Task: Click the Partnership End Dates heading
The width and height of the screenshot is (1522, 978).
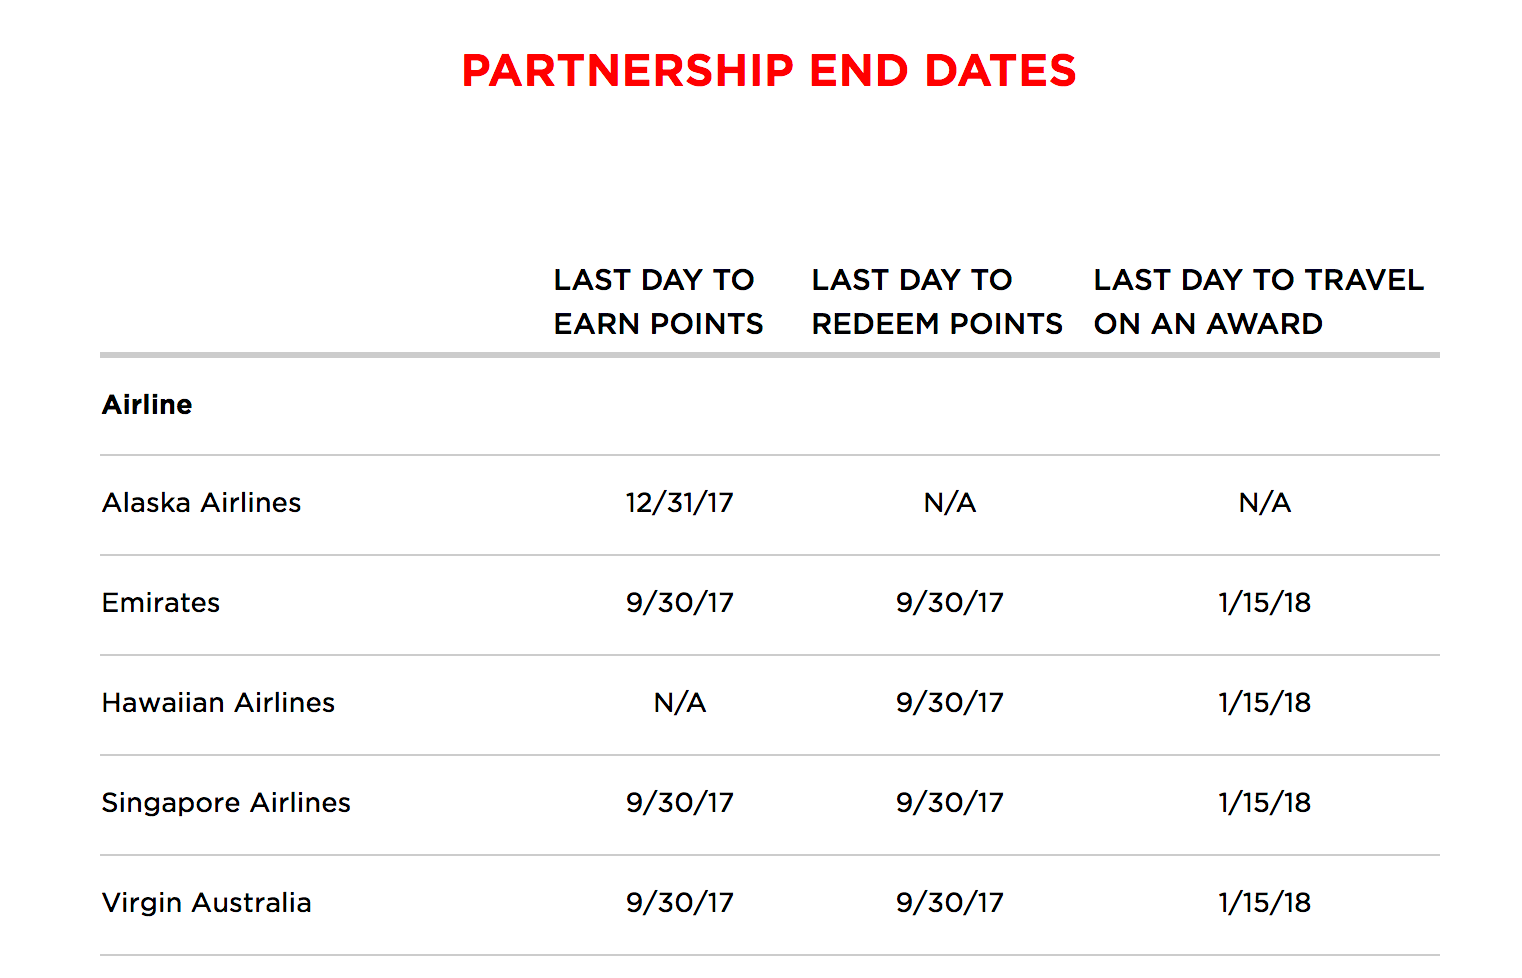Action: (768, 71)
